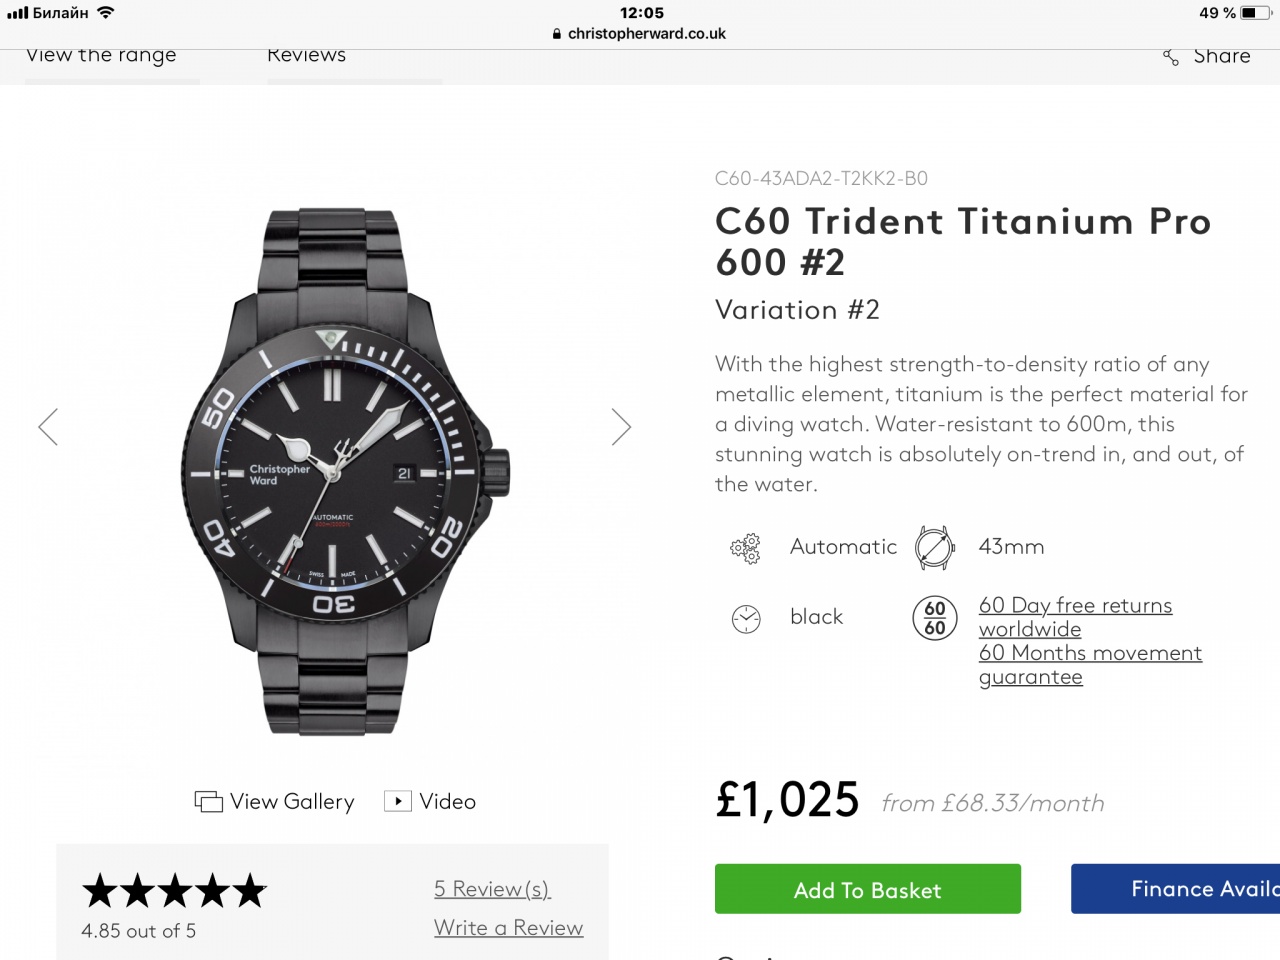Click the black dial colour clock icon

pyautogui.click(x=746, y=619)
